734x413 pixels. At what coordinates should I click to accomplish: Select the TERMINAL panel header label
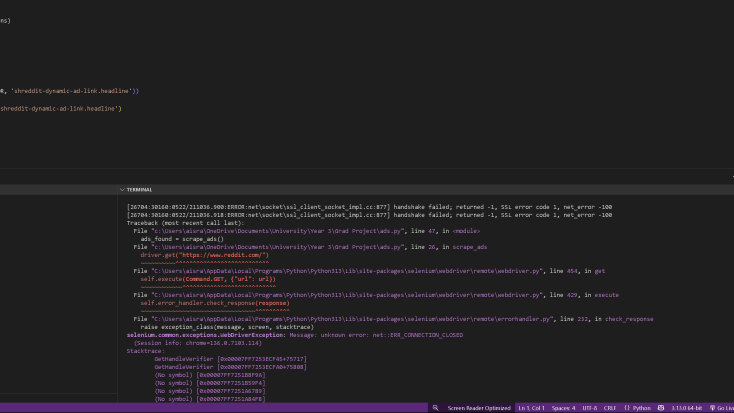pyautogui.click(x=139, y=190)
